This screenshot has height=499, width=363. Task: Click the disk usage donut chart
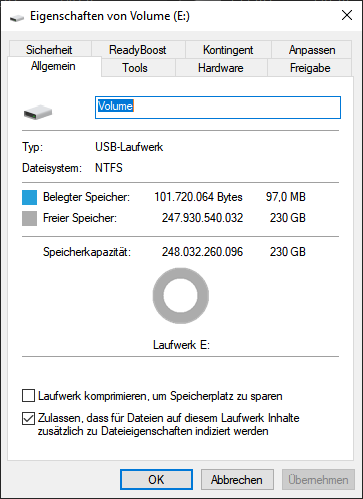(x=181, y=296)
